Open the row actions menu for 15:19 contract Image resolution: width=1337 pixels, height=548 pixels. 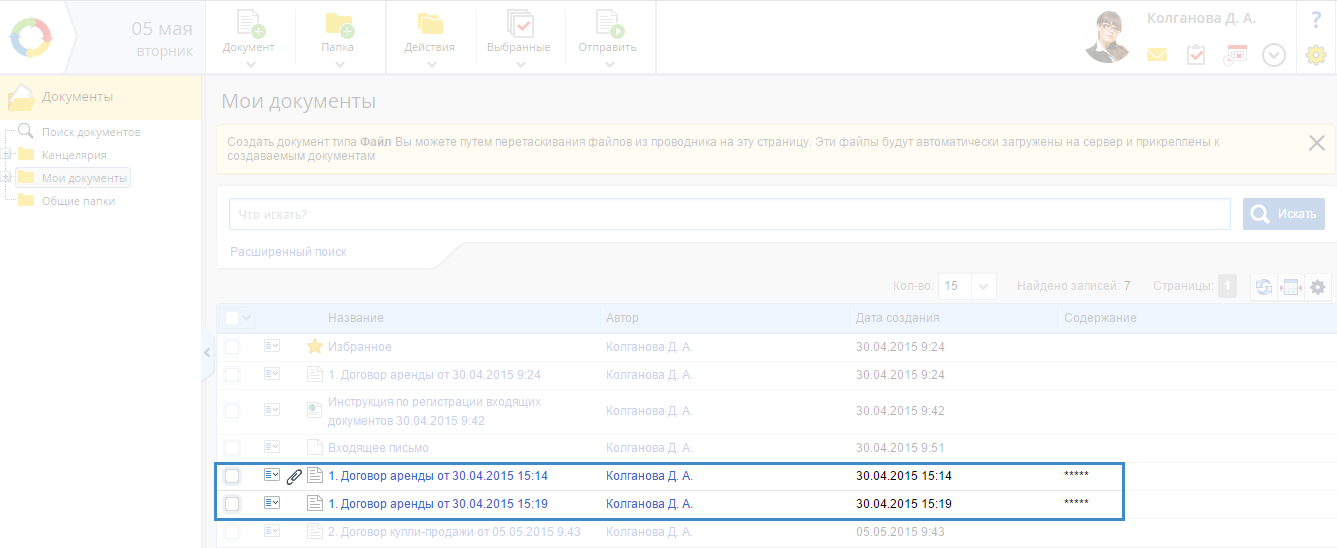(271, 503)
